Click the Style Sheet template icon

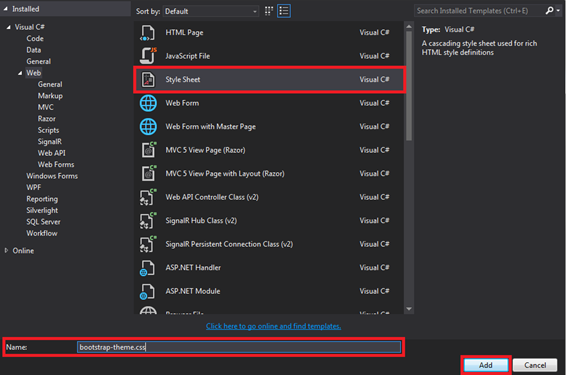148,79
